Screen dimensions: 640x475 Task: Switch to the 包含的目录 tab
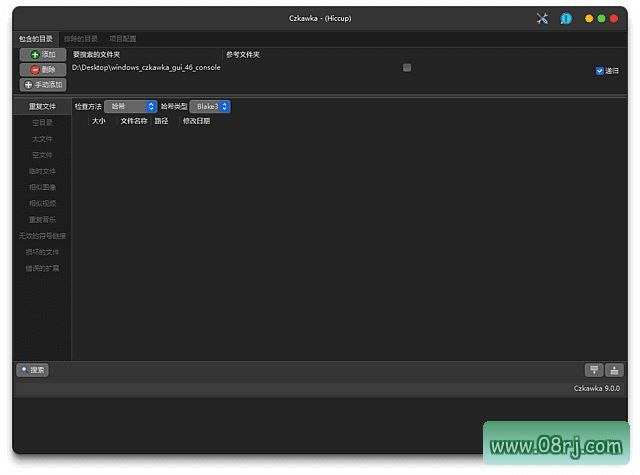(36, 39)
